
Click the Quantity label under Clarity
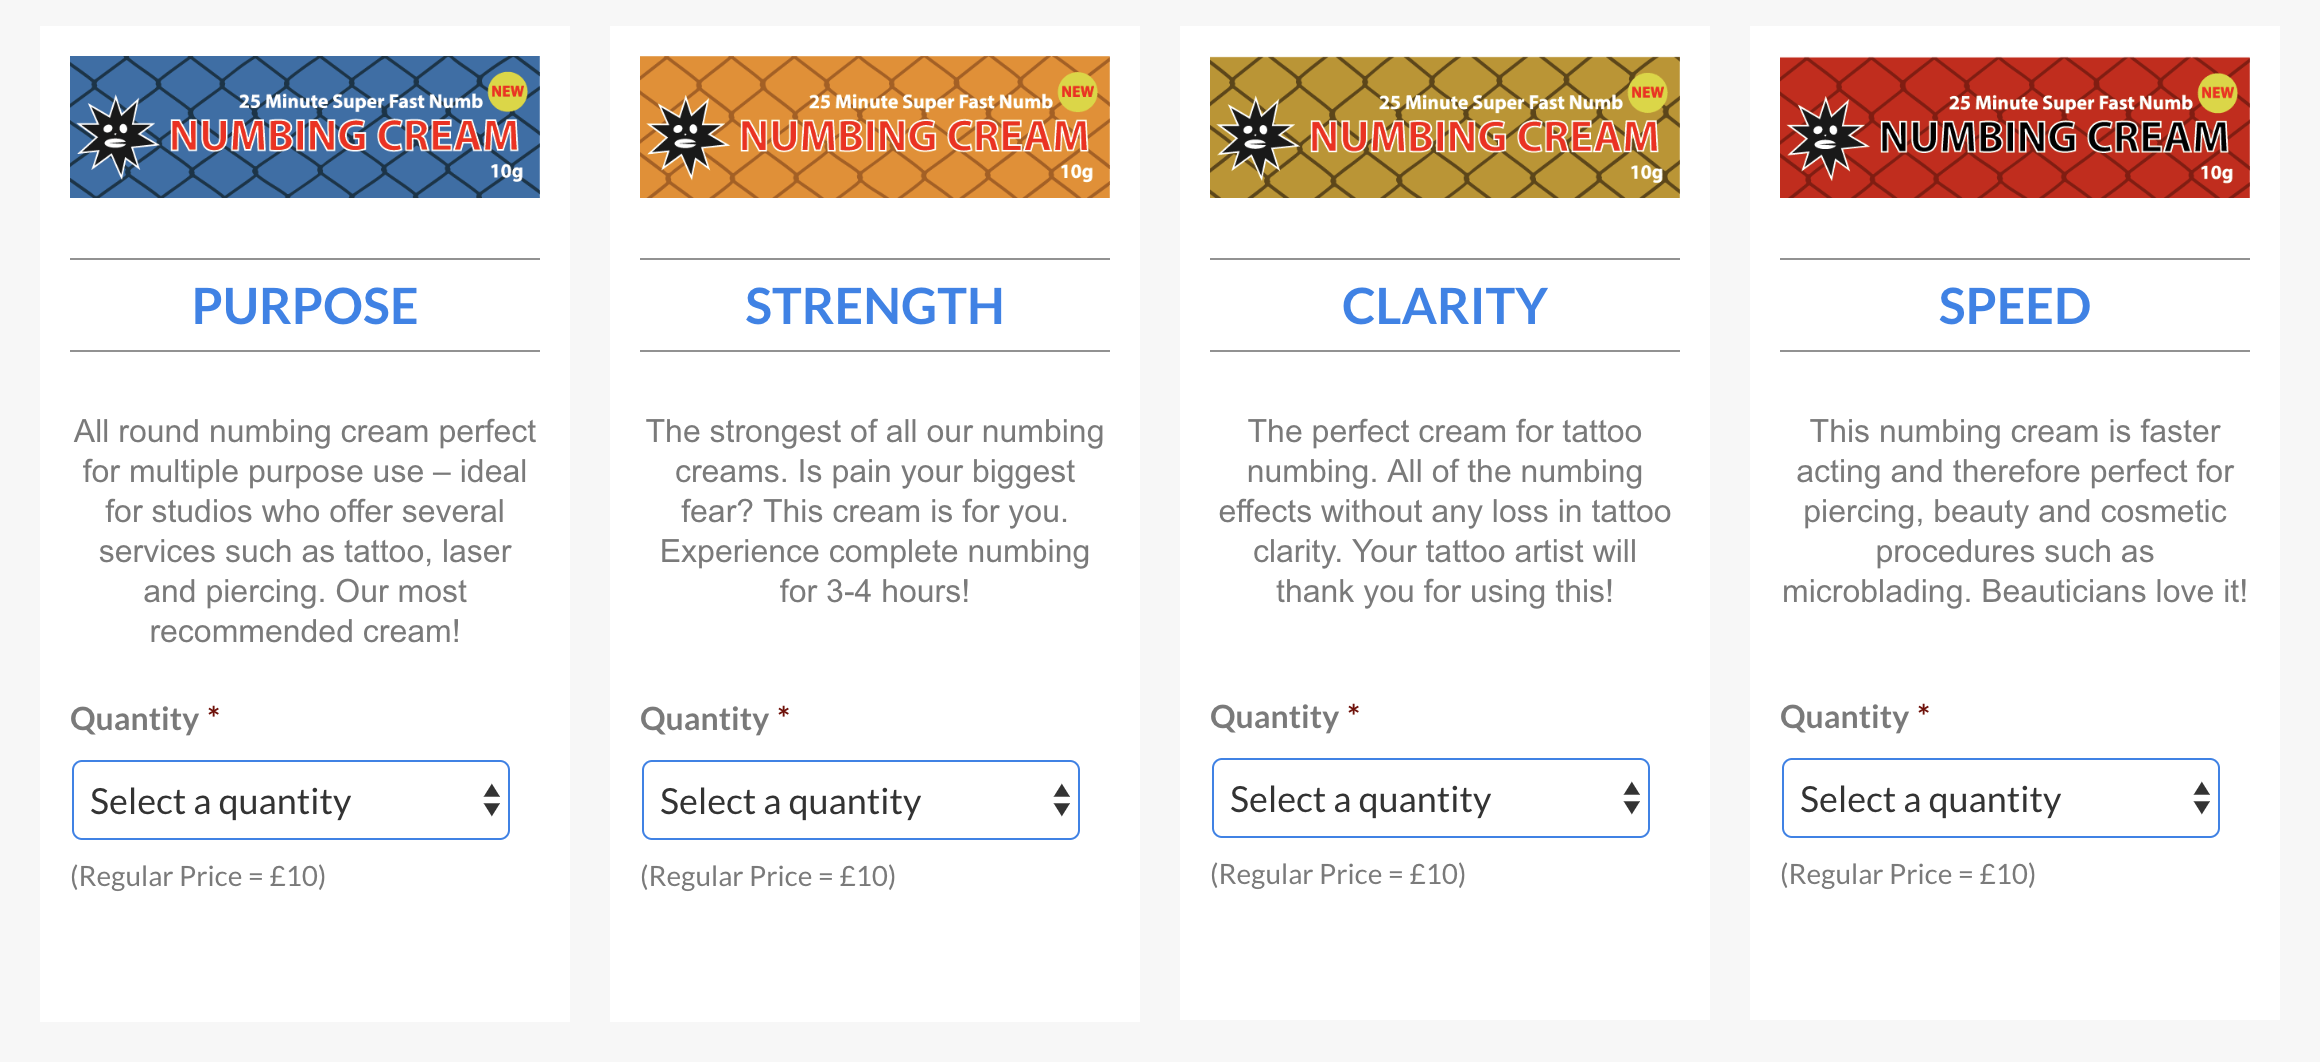(1274, 717)
